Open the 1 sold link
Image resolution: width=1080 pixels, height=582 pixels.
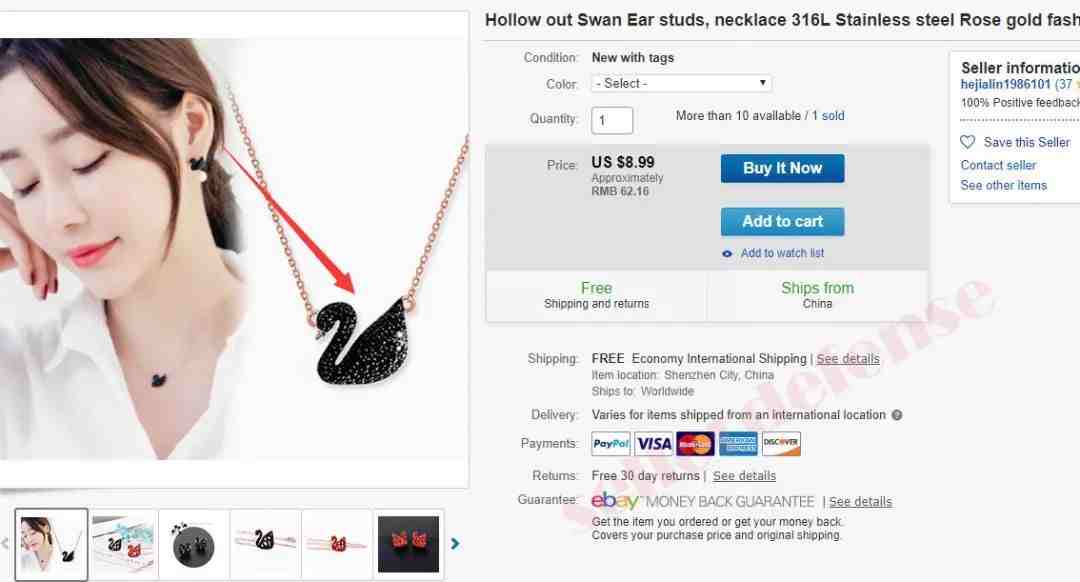point(828,116)
